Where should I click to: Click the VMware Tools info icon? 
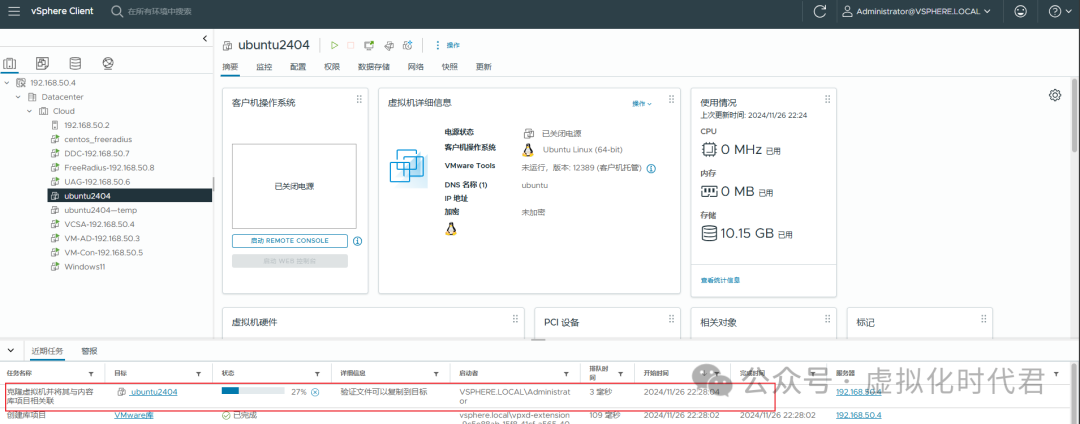651,168
